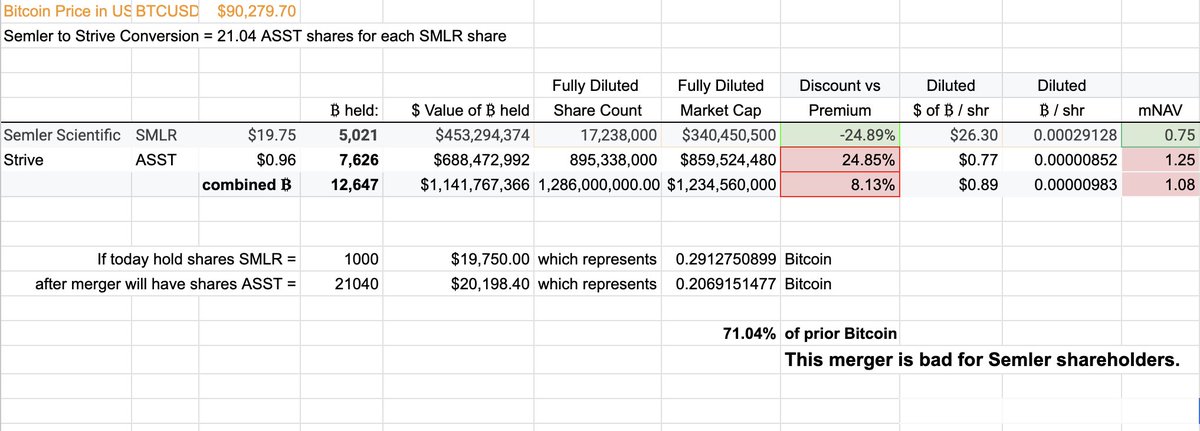The width and height of the screenshot is (1200, 431).
Task: Select the $19,750.00 holdings value cell
Action: 459,259
